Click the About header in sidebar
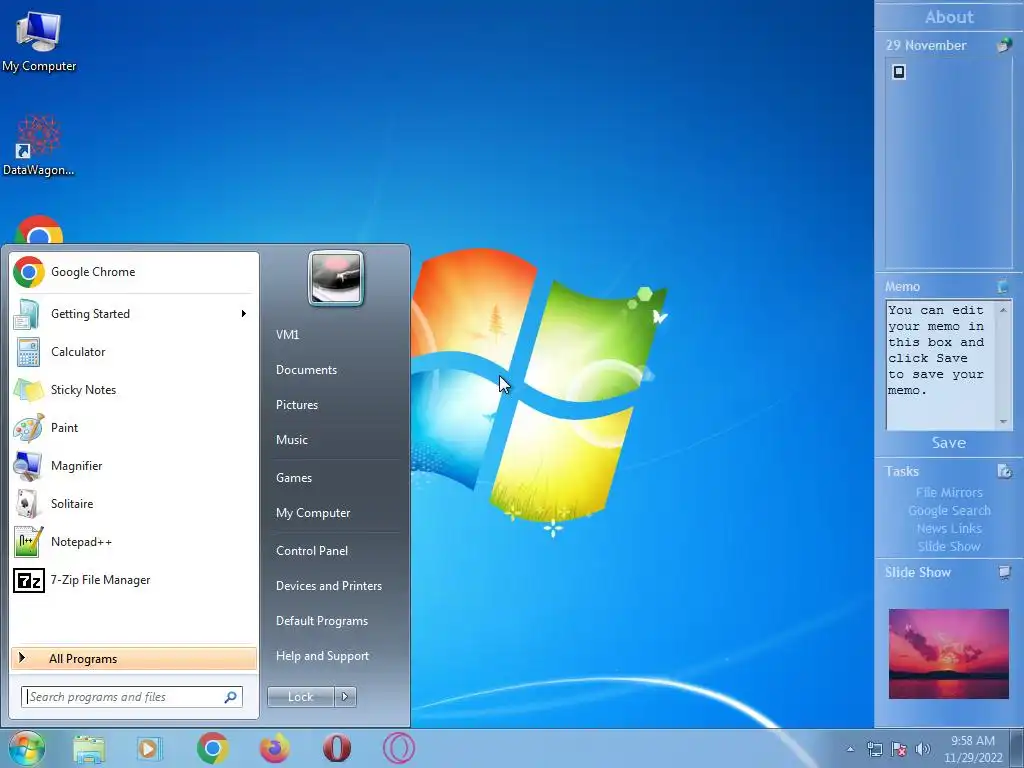1024x768 pixels. (x=949, y=17)
